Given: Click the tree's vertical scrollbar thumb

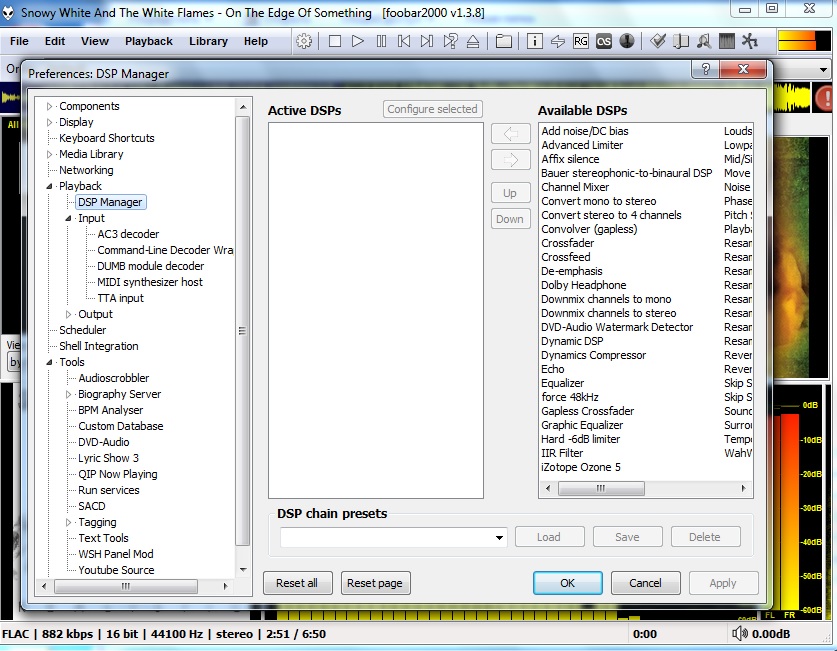Looking at the screenshot, I should [x=242, y=331].
